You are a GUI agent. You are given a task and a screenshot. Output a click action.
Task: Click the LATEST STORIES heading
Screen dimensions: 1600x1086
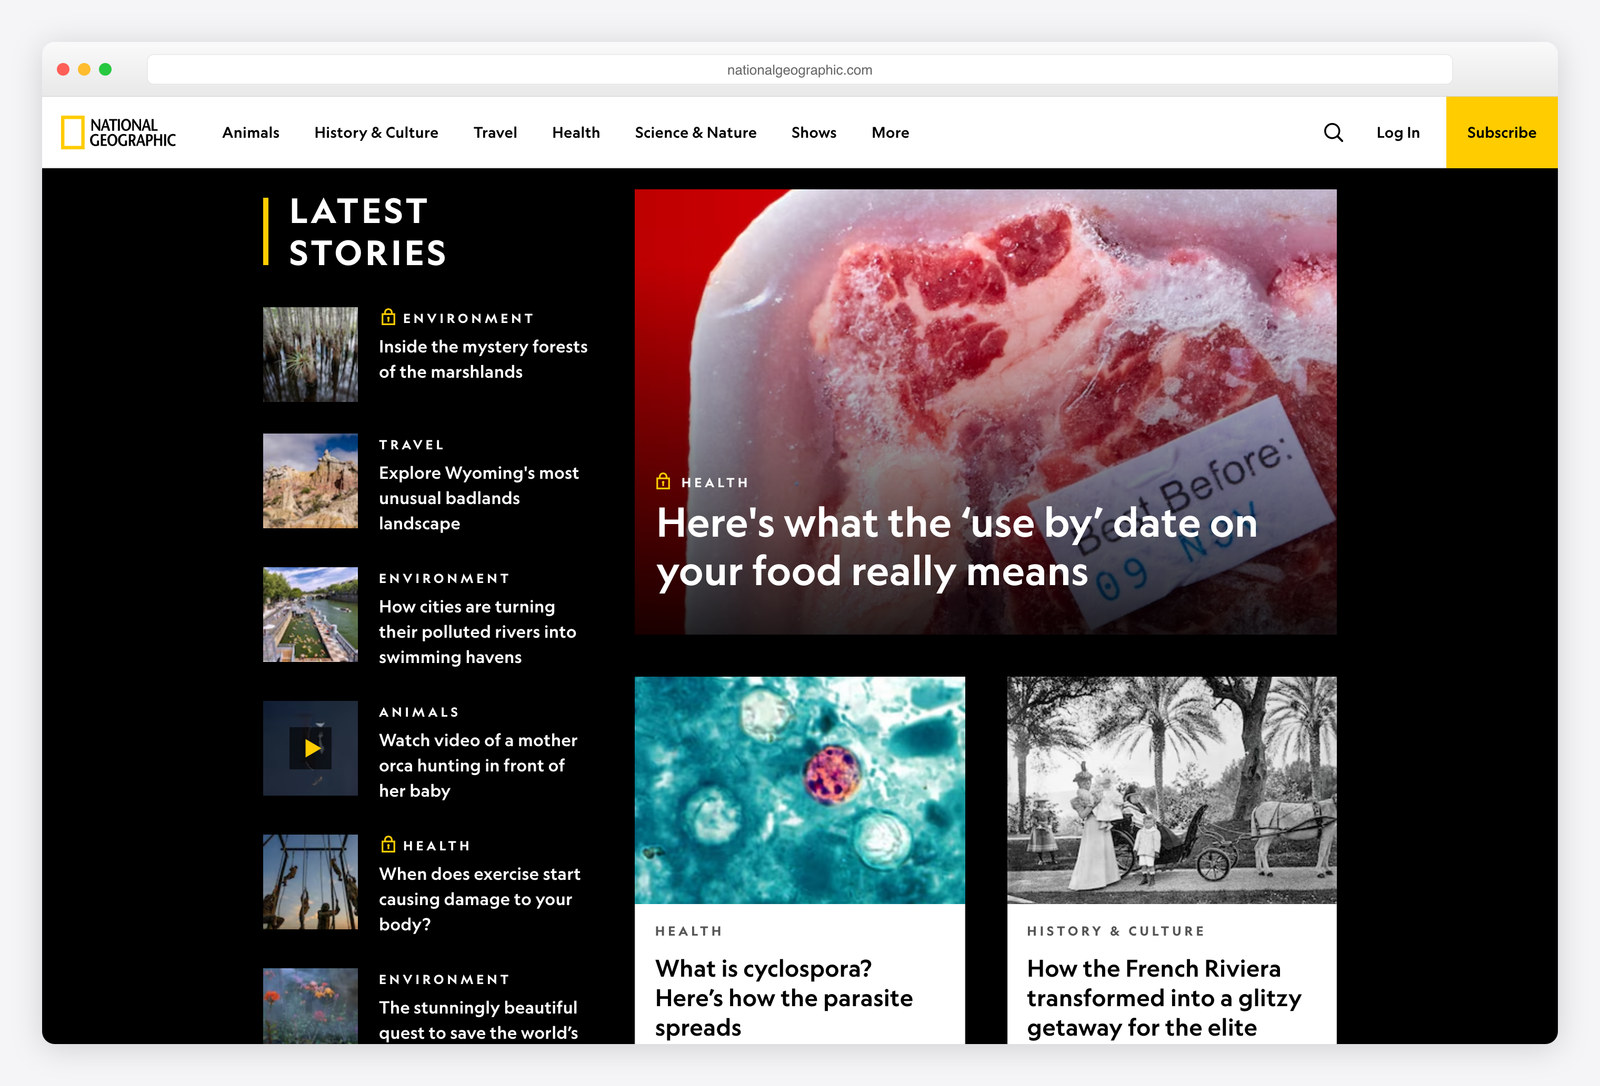pyautogui.click(x=367, y=232)
